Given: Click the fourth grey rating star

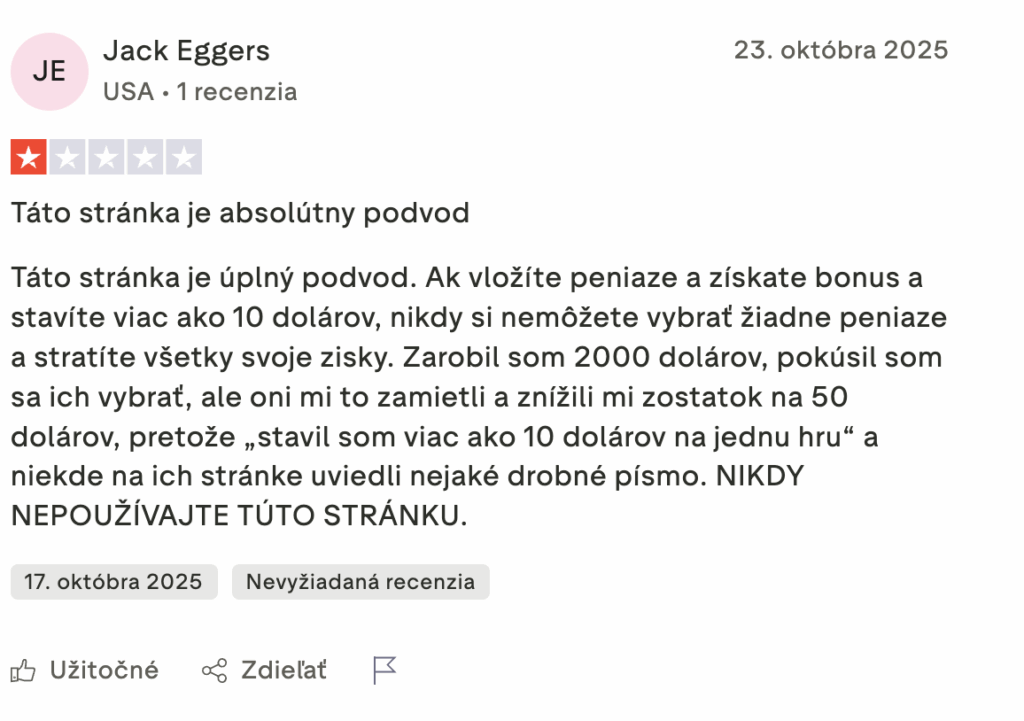Looking at the screenshot, I should pyautogui.click(x=145, y=157).
